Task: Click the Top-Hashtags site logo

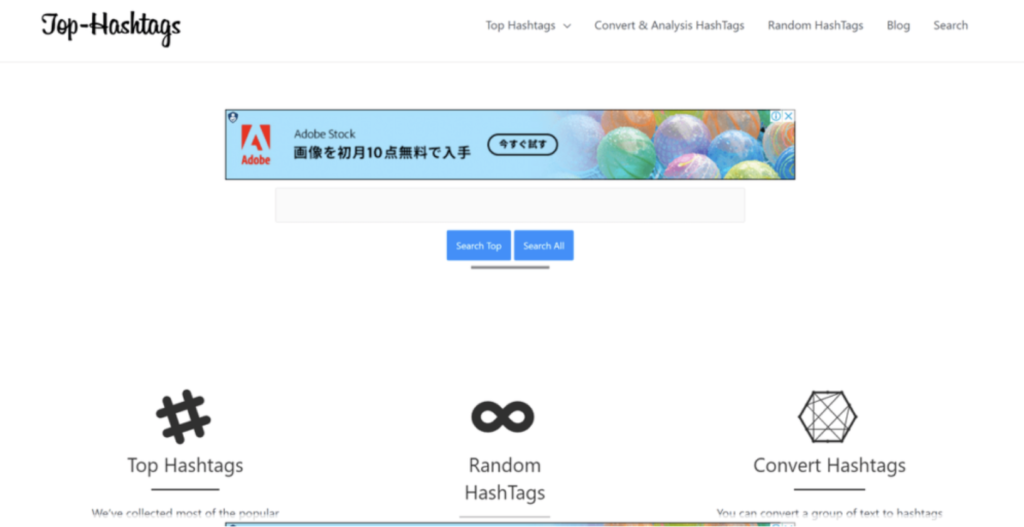Action: point(111,27)
